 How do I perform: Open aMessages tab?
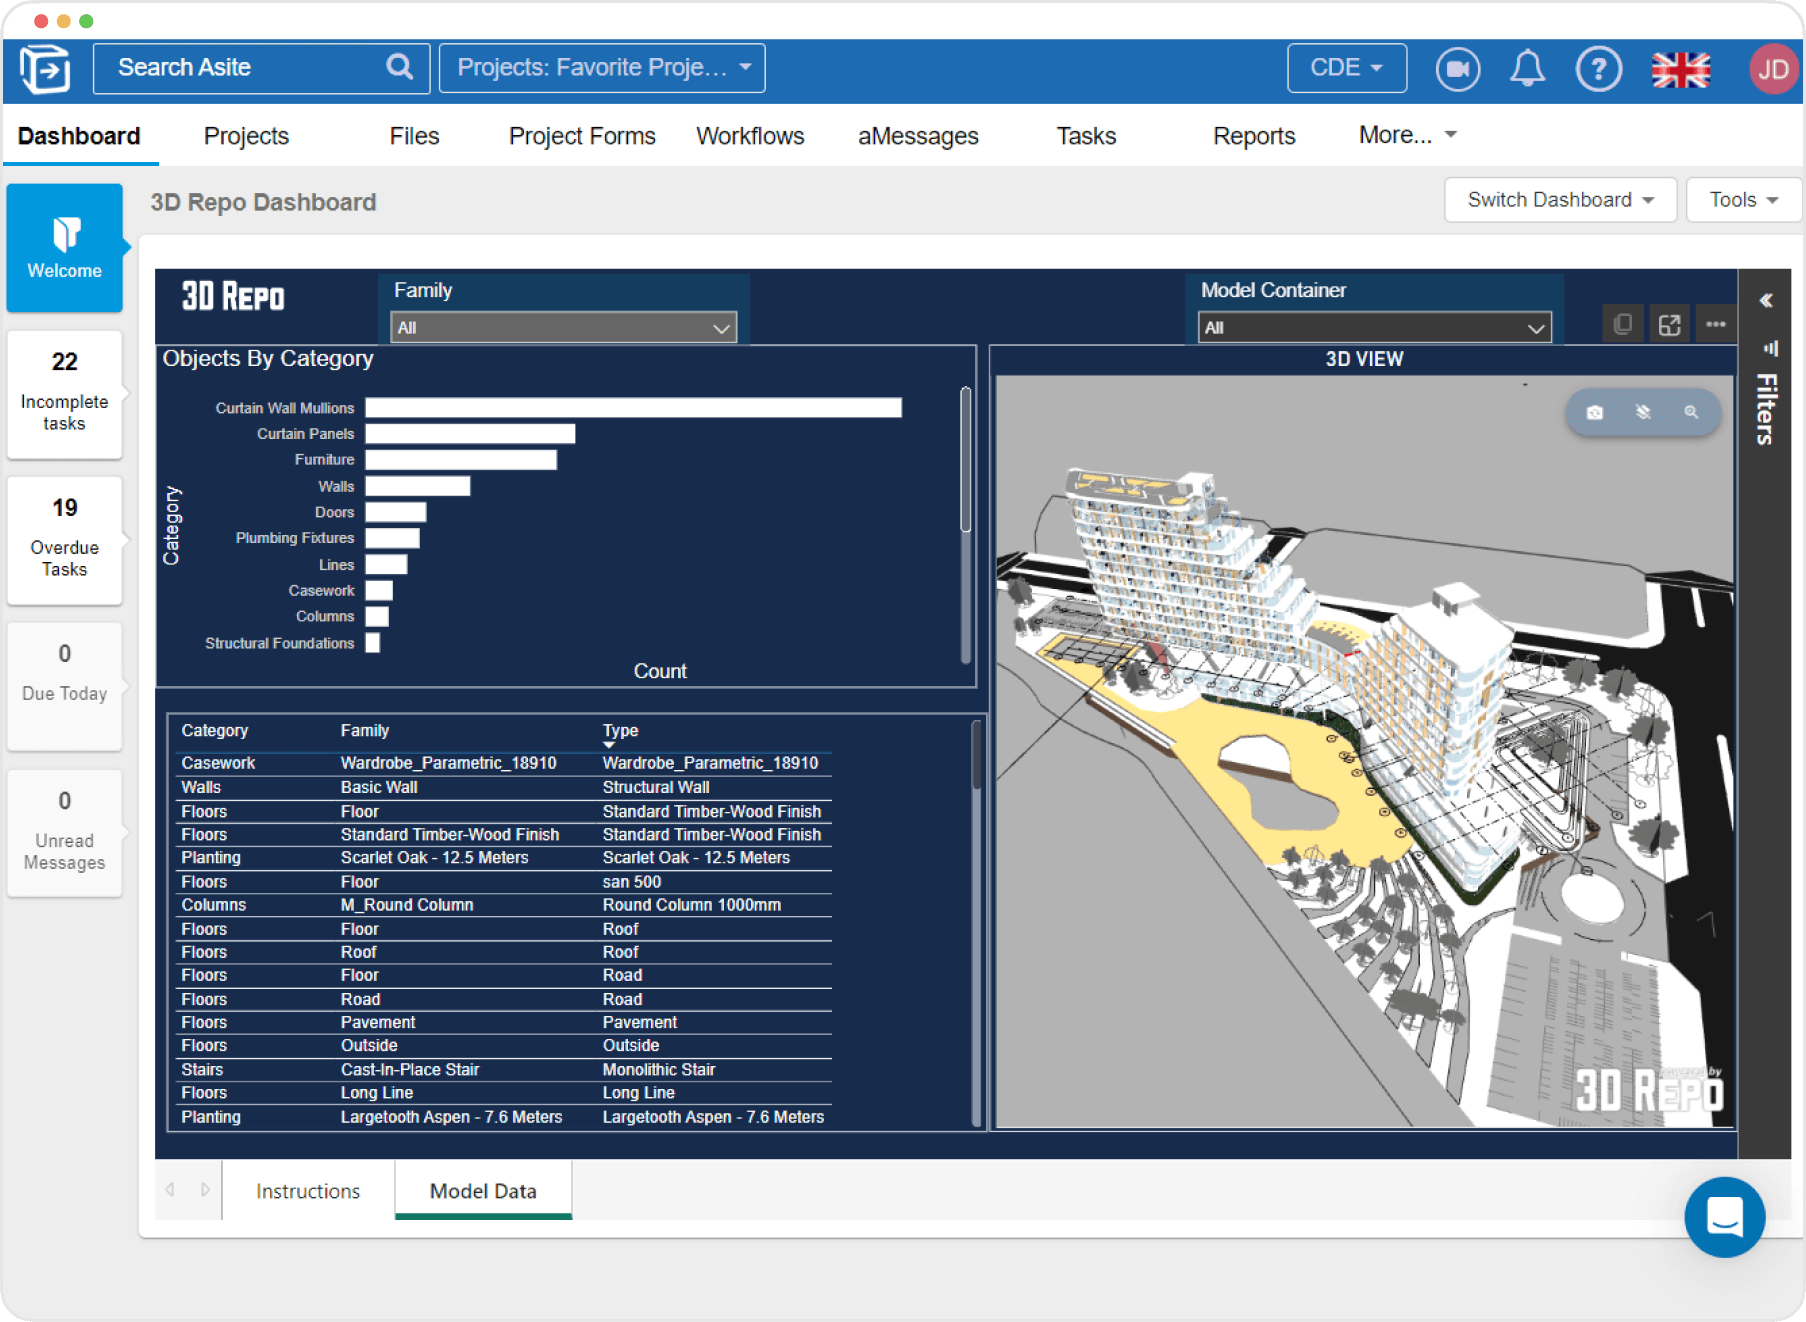(918, 136)
